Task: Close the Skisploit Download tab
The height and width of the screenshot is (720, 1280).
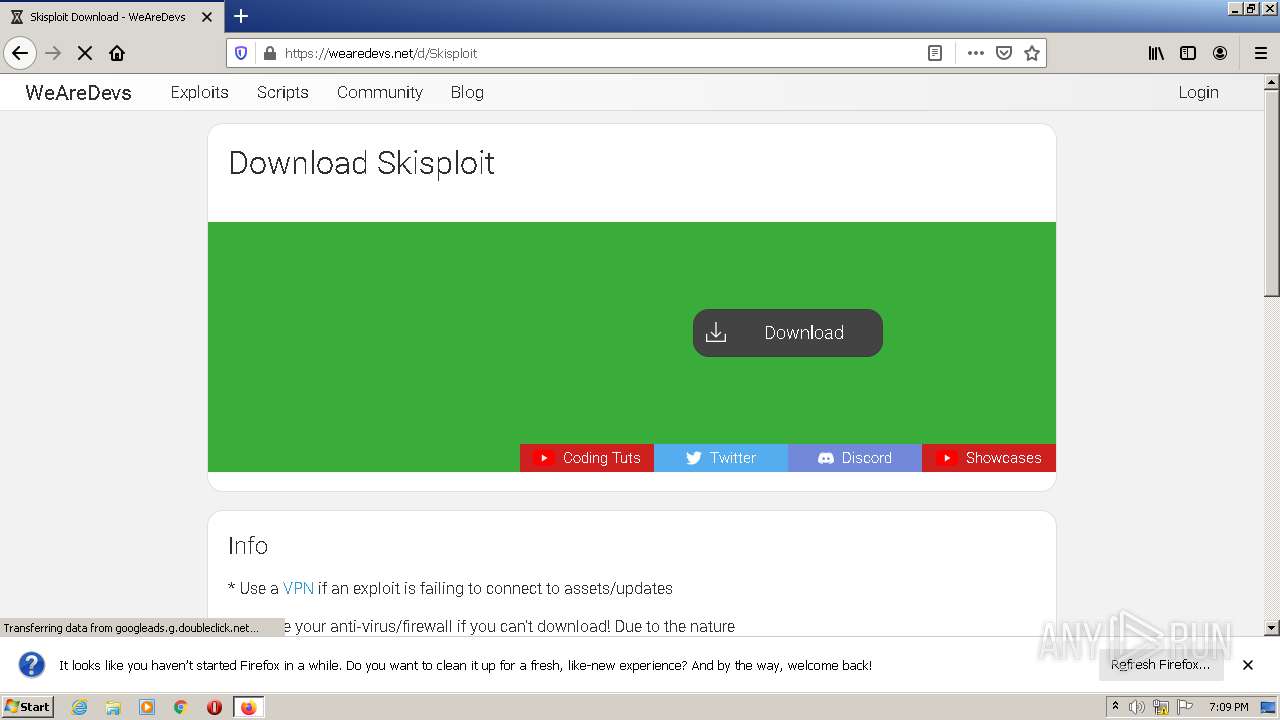Action: [x=207, y=17]
